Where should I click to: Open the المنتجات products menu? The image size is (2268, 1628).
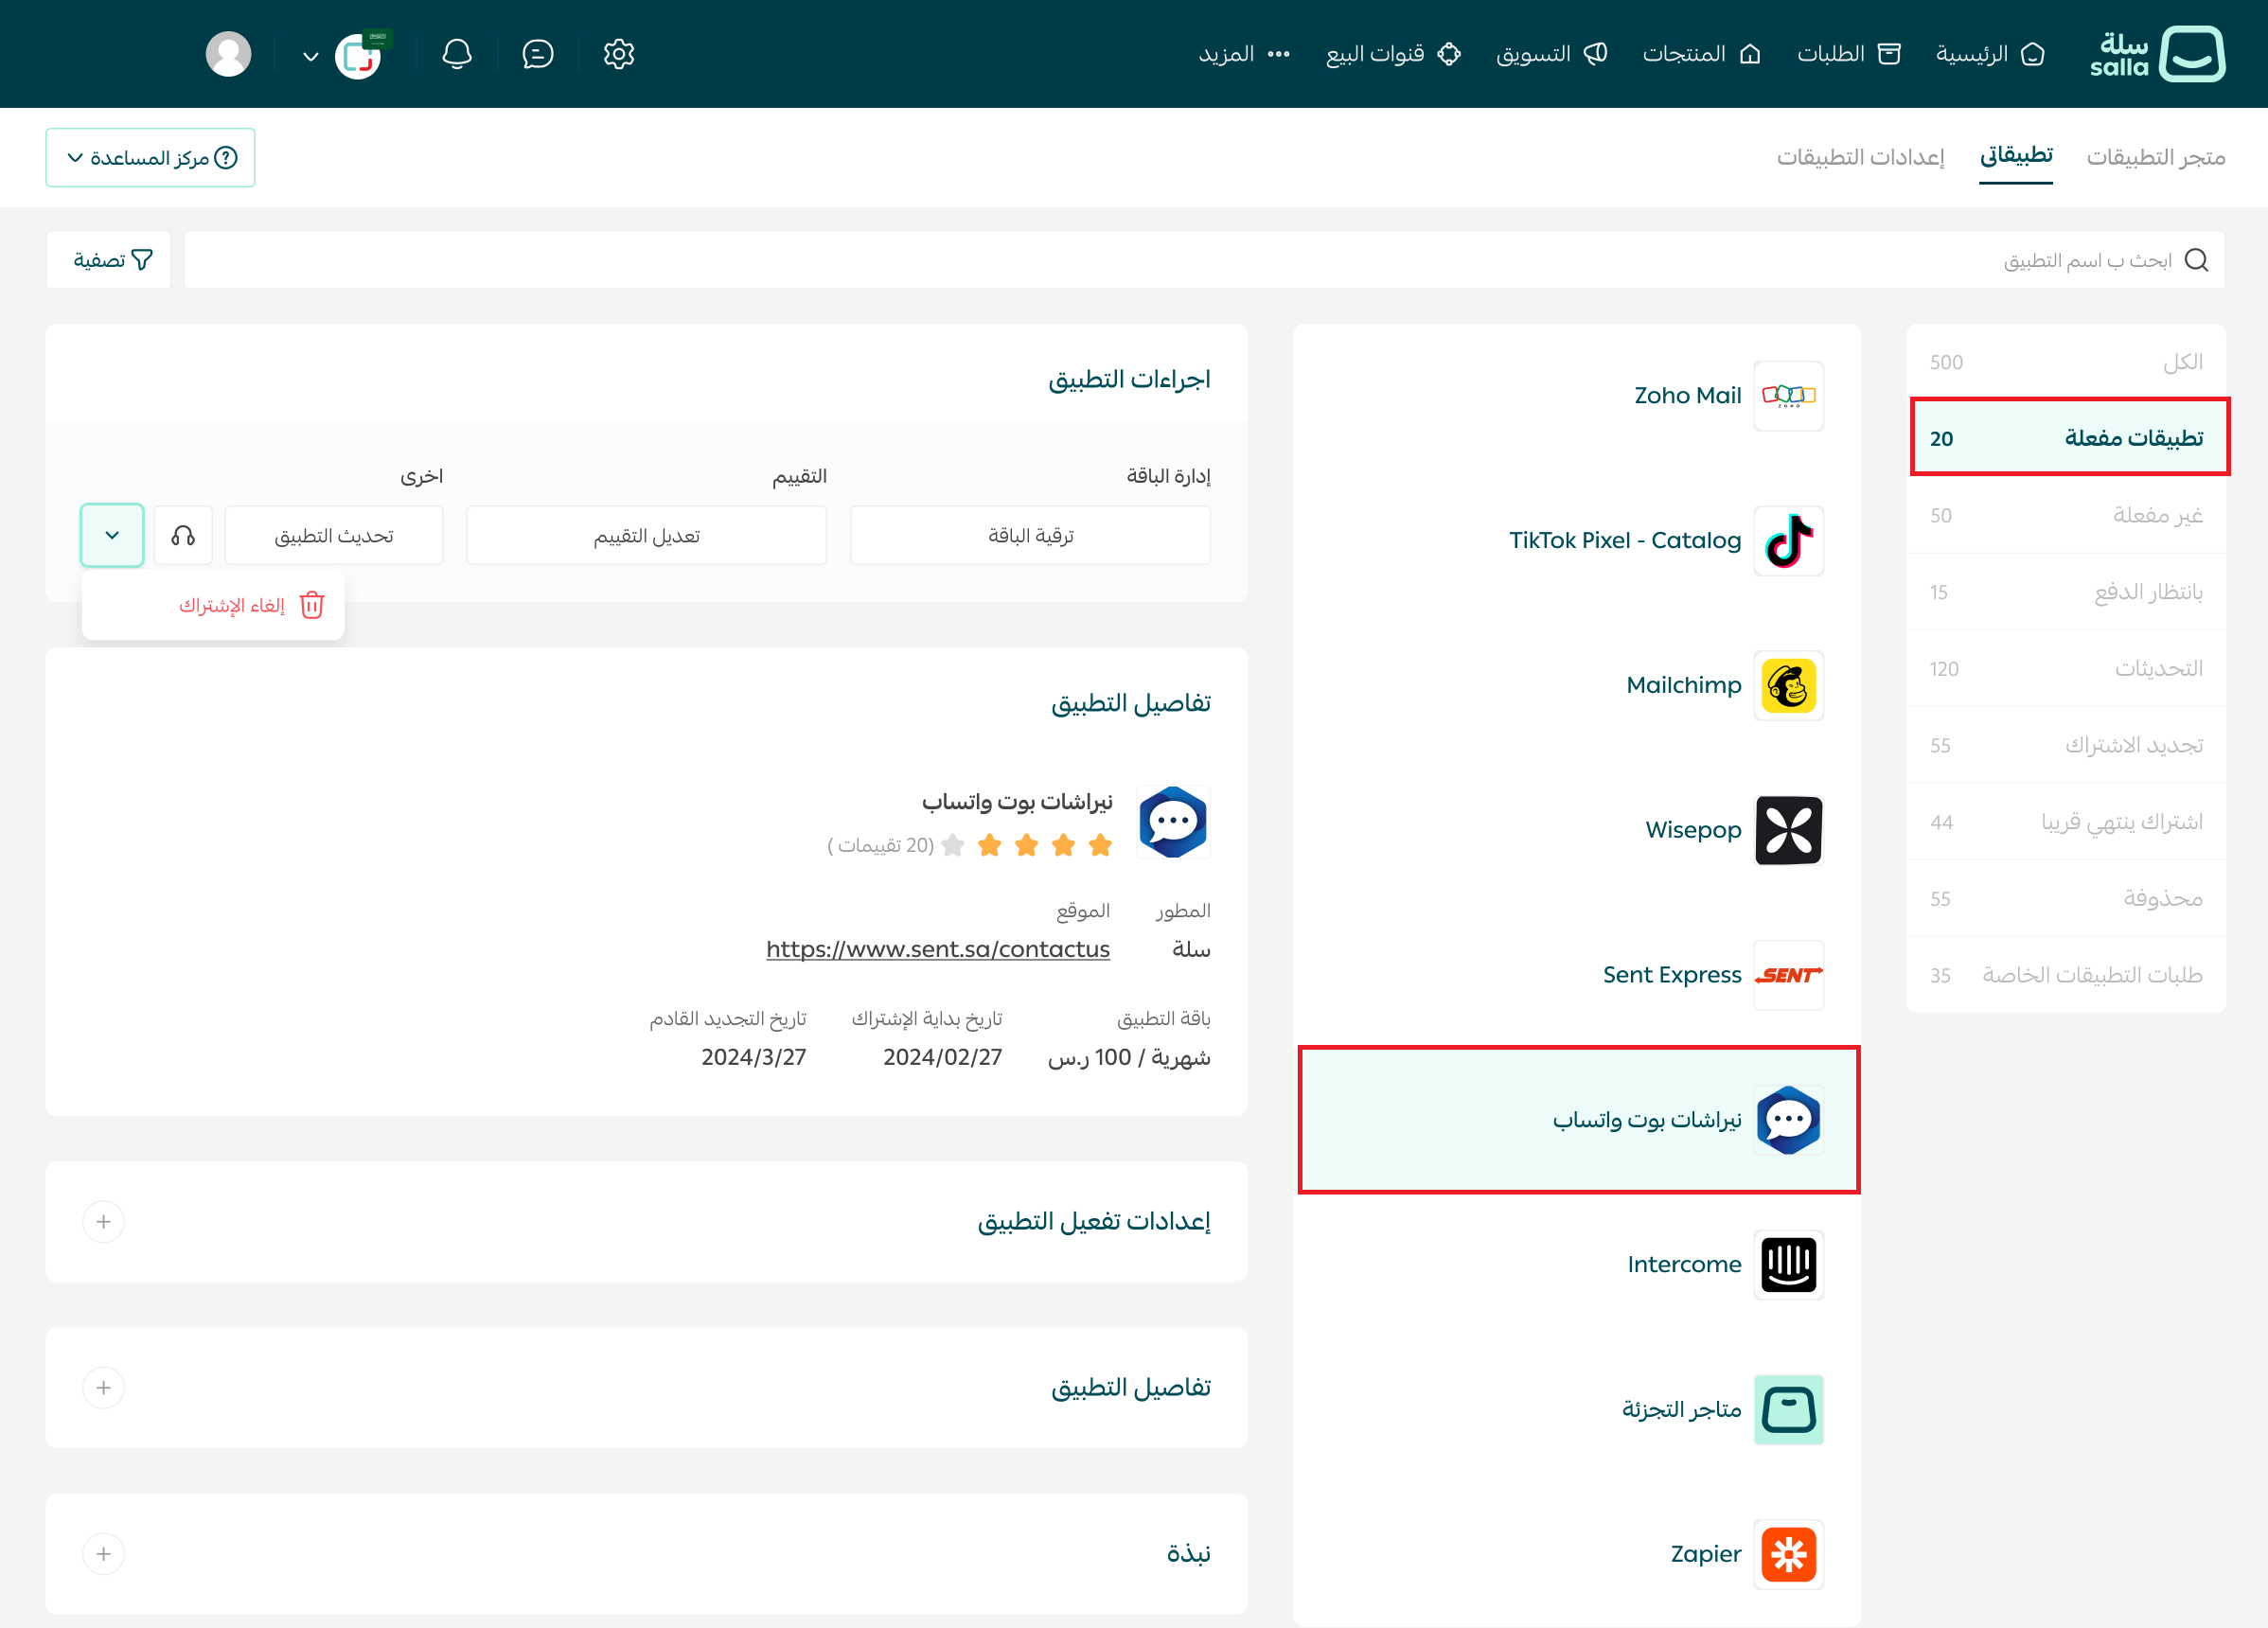pos(1701,54)
